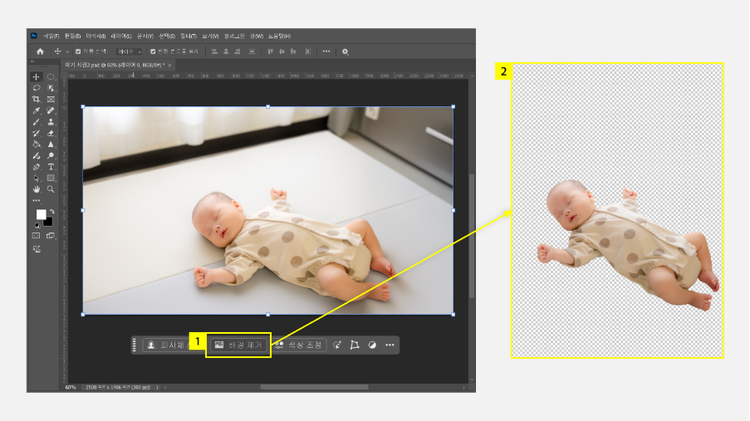
Task: Reset default foreground and background colors
Action: tap(37, 225)
